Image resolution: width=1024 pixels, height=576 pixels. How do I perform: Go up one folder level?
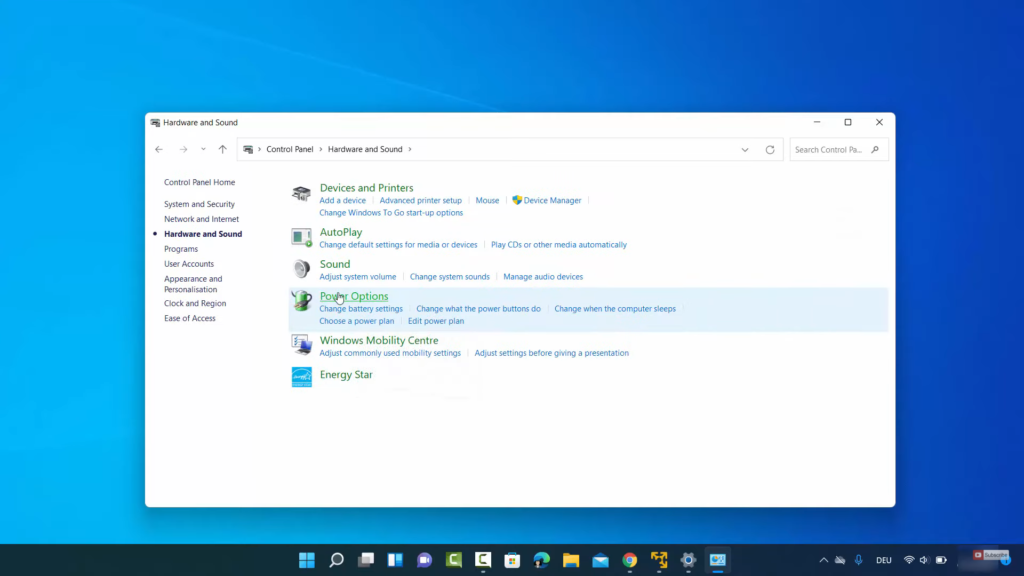tap(222, 150)
